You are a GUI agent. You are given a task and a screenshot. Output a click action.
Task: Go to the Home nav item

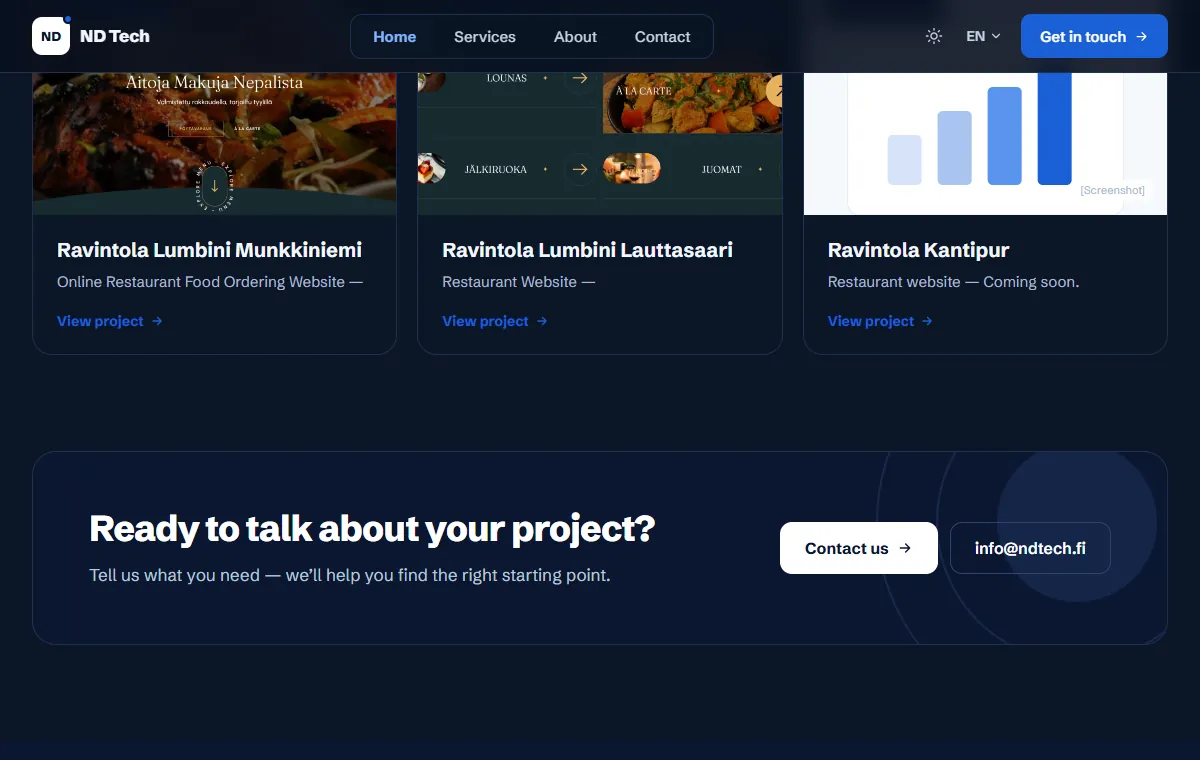pyautogui.click(x=395, y=37)
